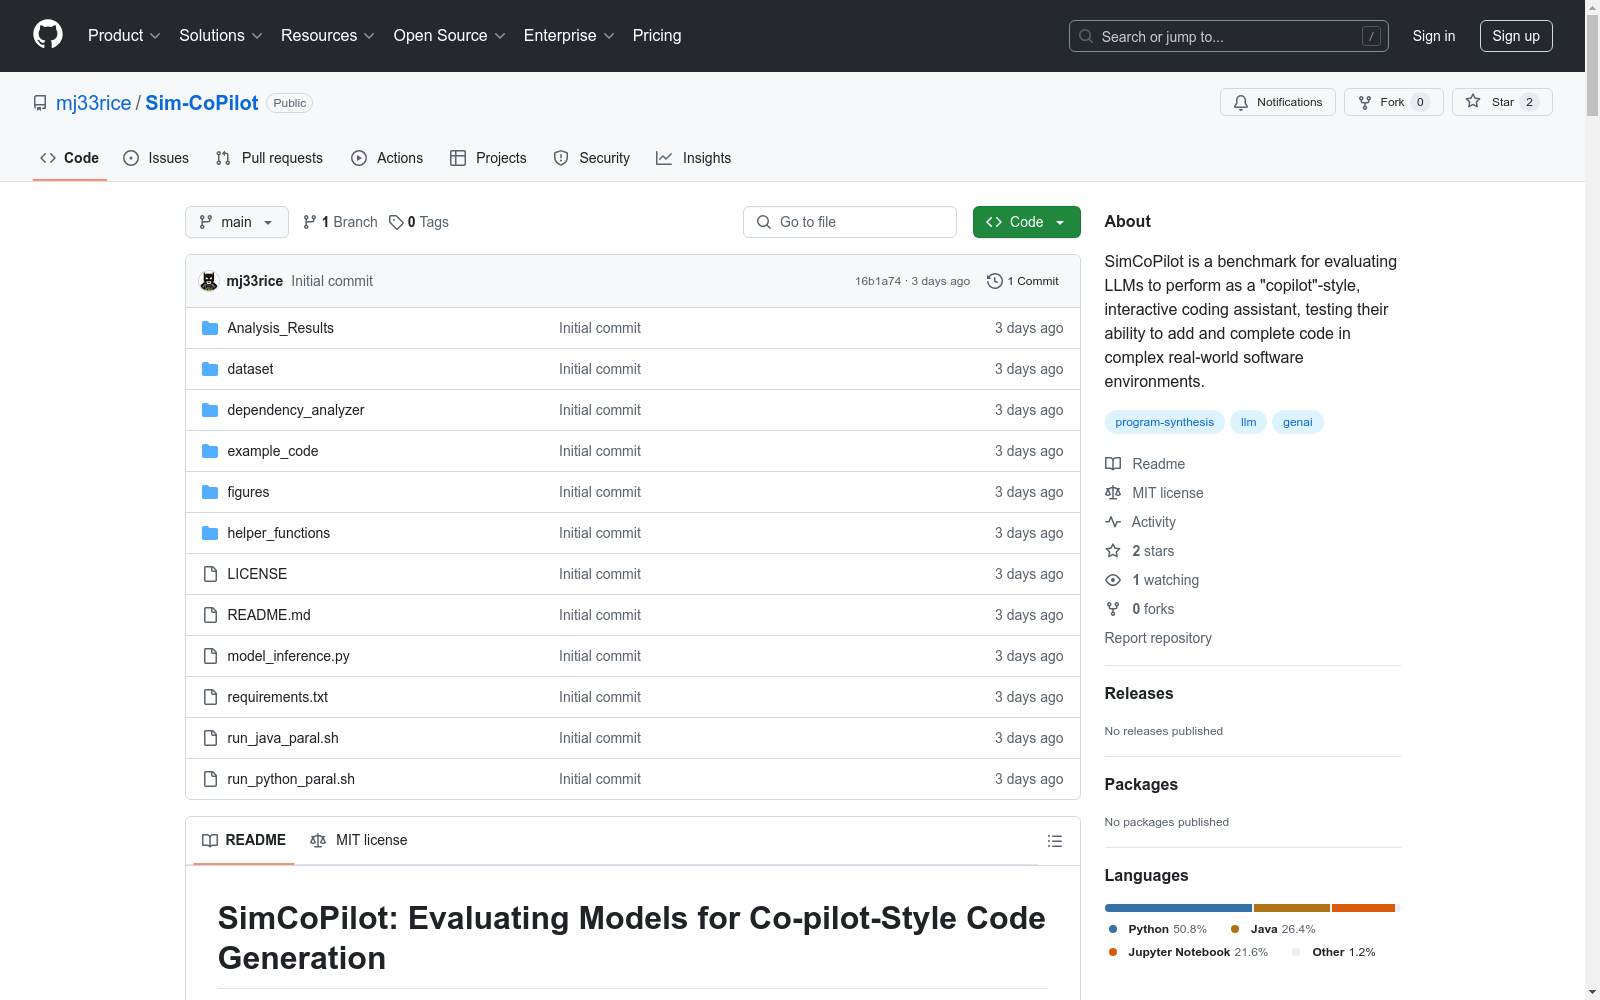Viewport: 1600px width, 1000px height.
Task: Click the pulse icon beside Activity
Action: click(1113, 522)
